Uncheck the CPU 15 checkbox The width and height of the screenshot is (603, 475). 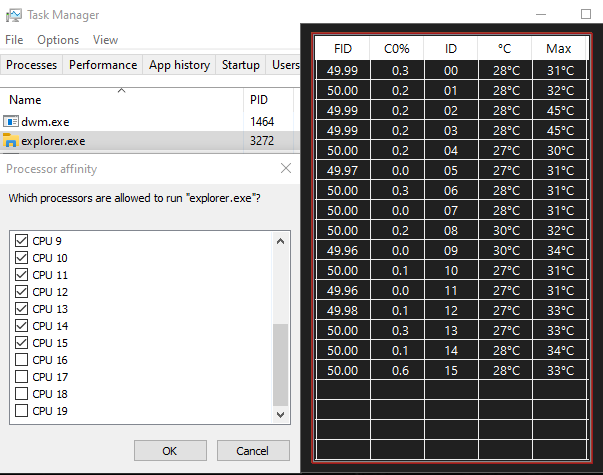coord(22,343)
